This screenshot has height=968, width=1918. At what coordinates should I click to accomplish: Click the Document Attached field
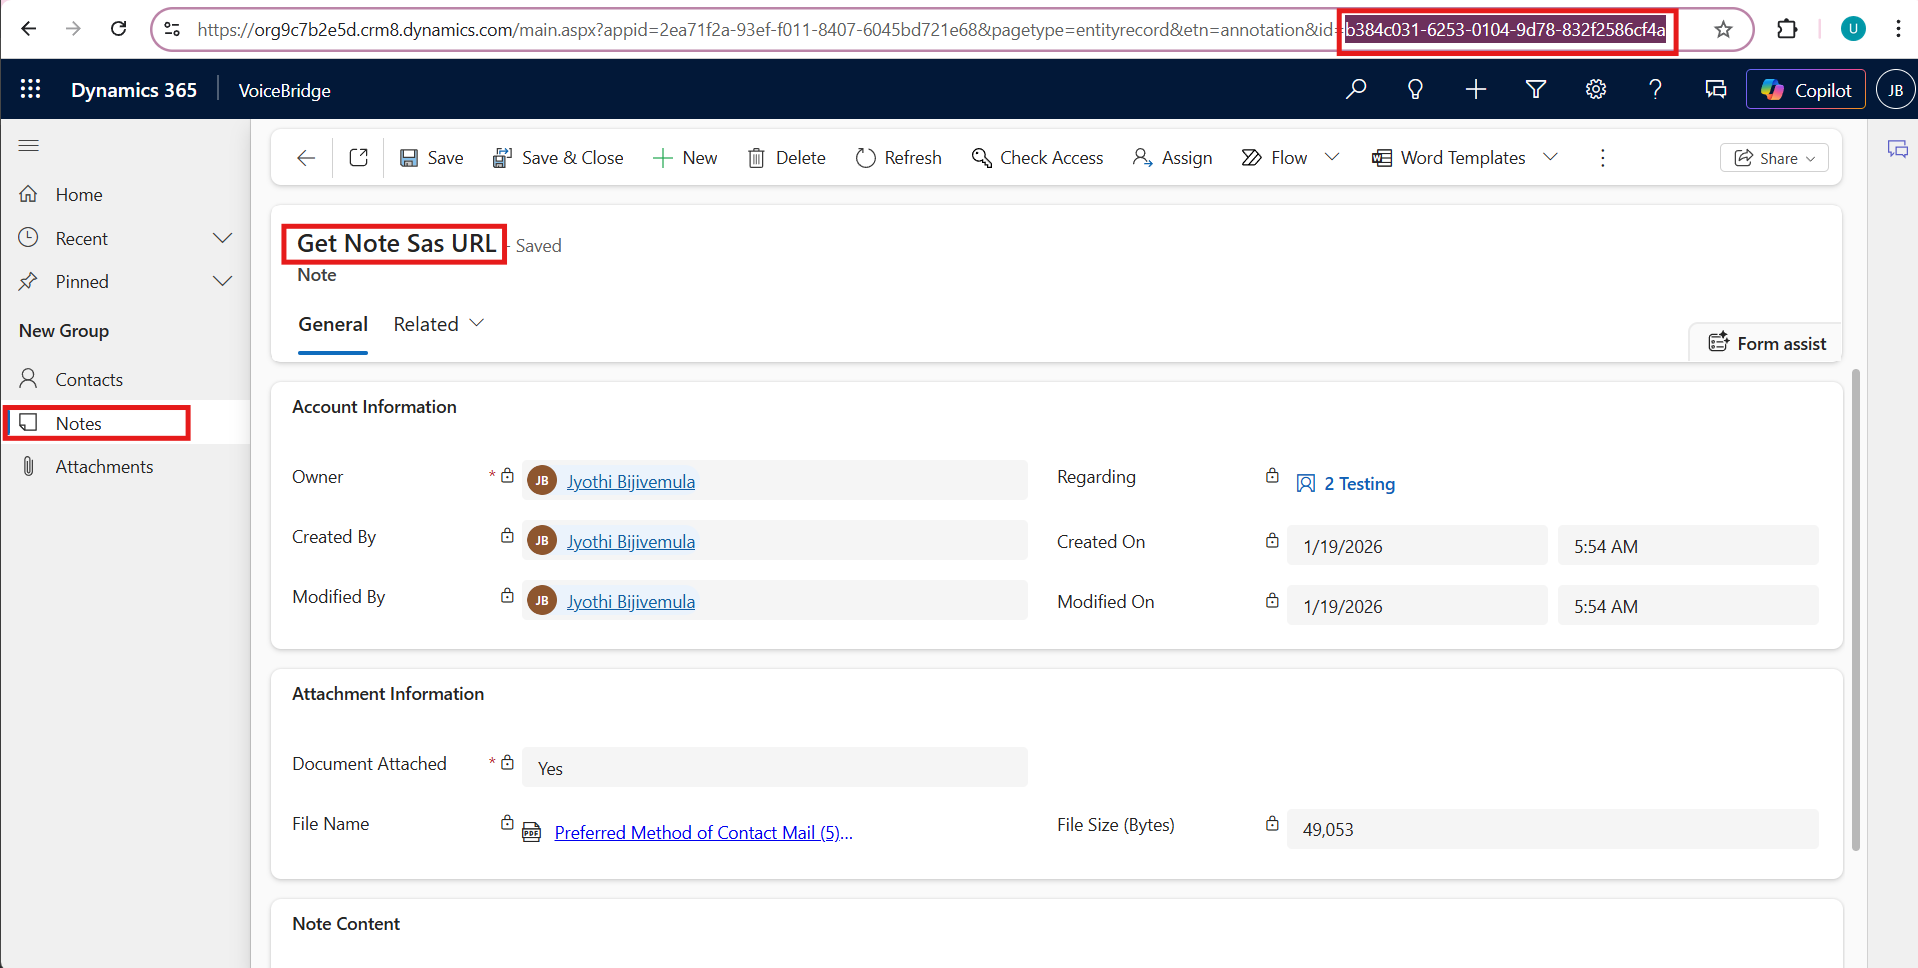pyautogui.click(x=774, y=768)
